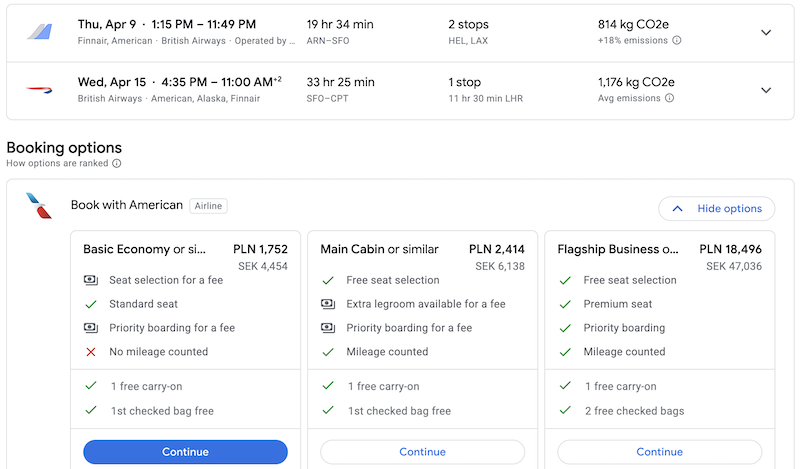800x469 pixels.
Task: Click the checkmark beside Standard seat
Action: click(91, 304)
